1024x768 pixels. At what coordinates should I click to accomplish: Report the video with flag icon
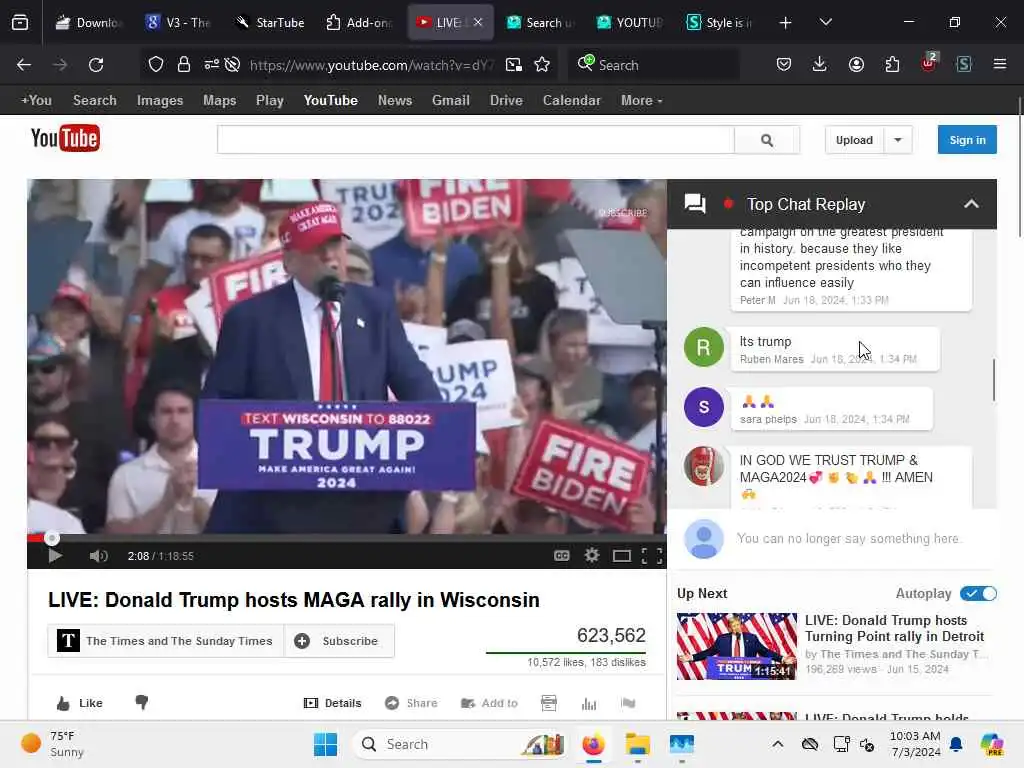[x=628, y=703]
